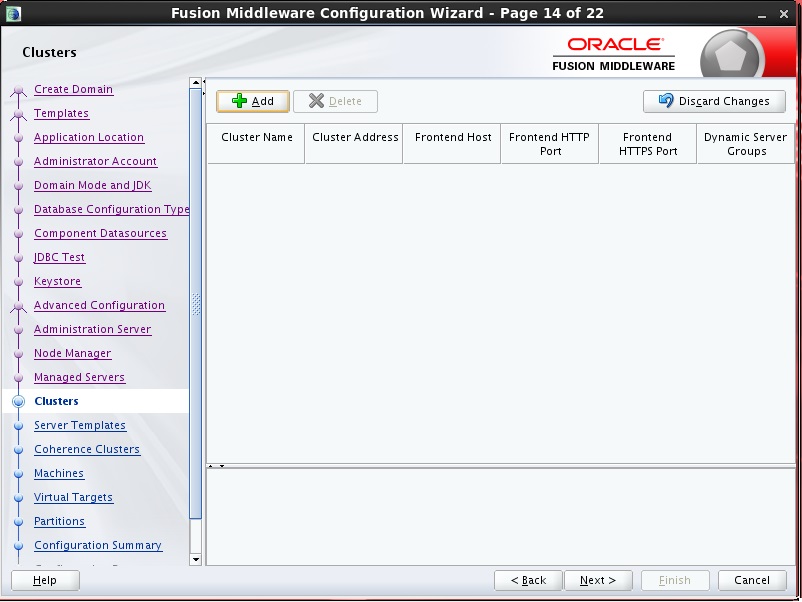Open Component Datasources step

pos(100,233)
